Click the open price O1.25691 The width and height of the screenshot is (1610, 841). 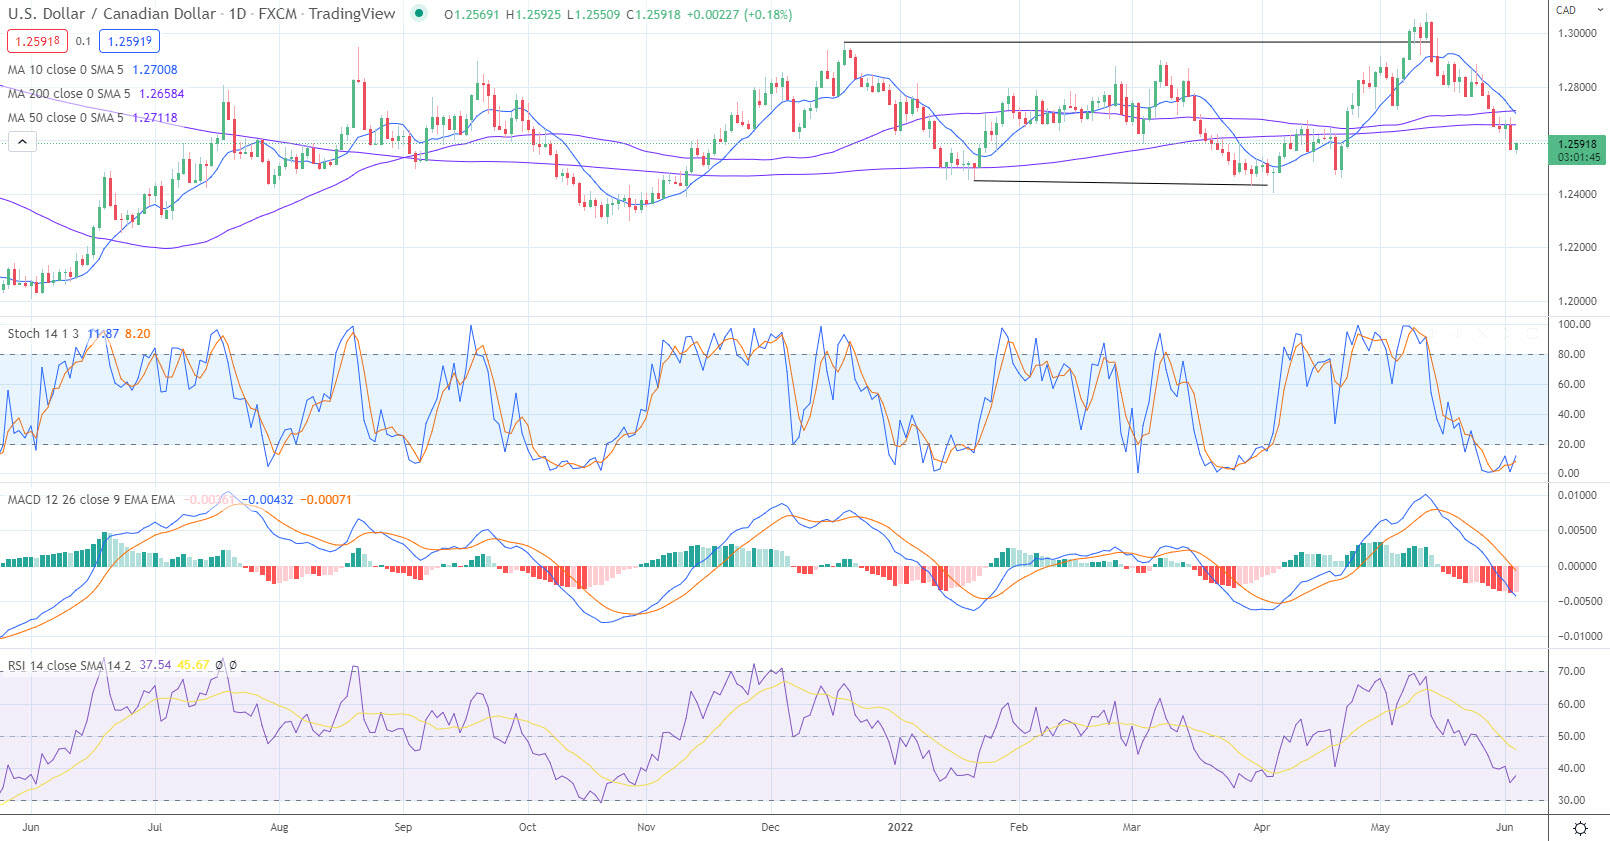[473, 15]
